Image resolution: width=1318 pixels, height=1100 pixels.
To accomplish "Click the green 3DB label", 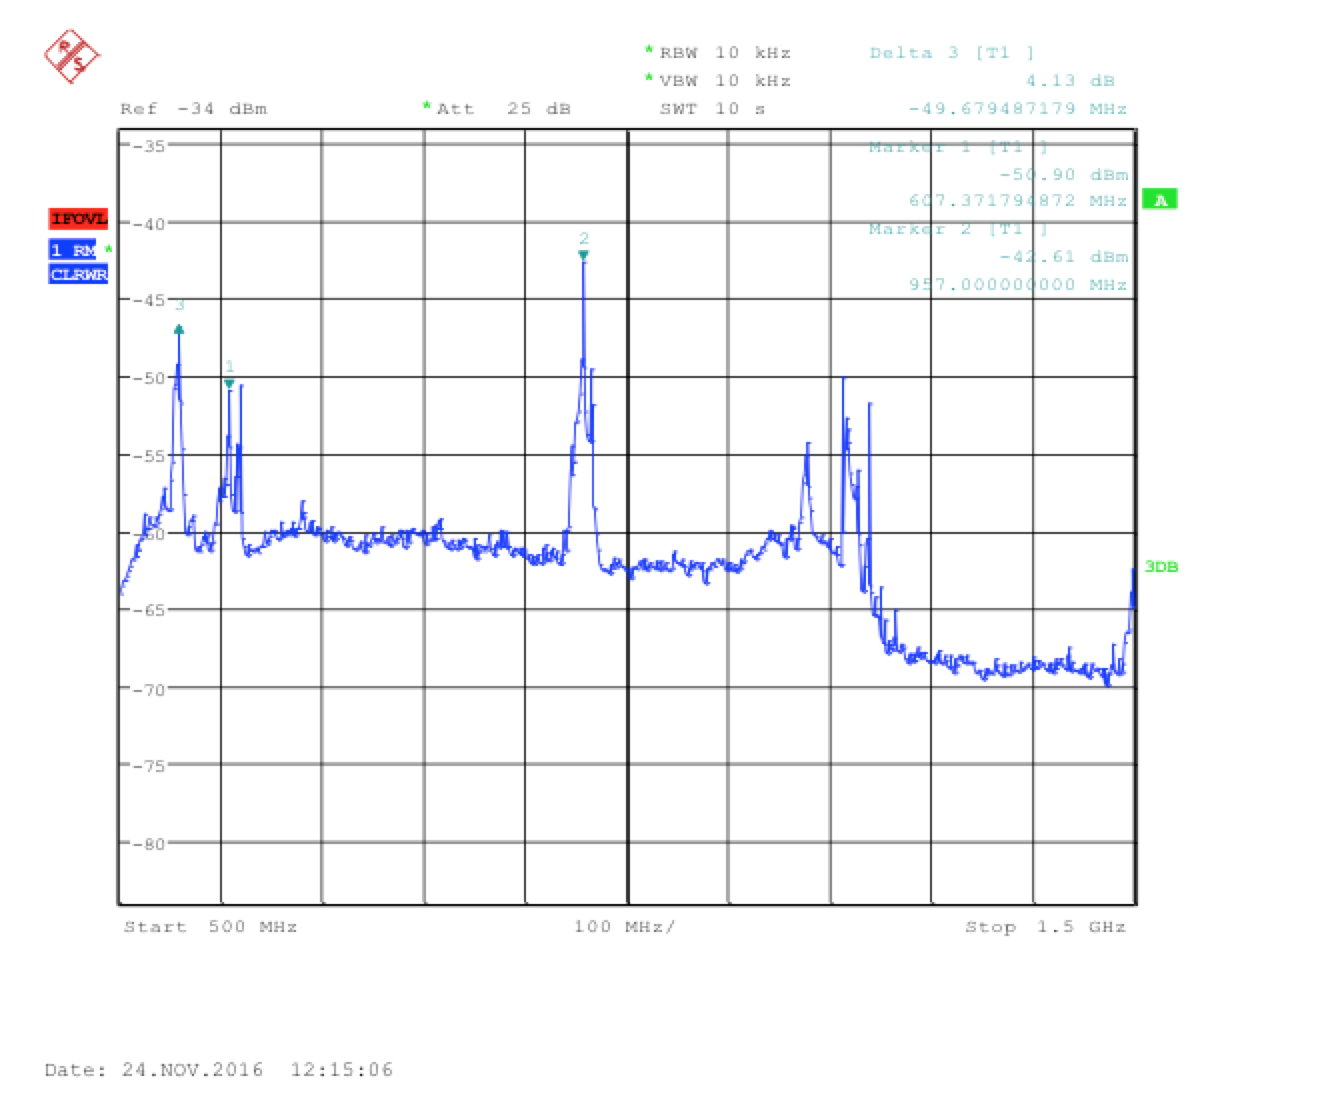I will pyautogui.click(x=1161, y=567).
